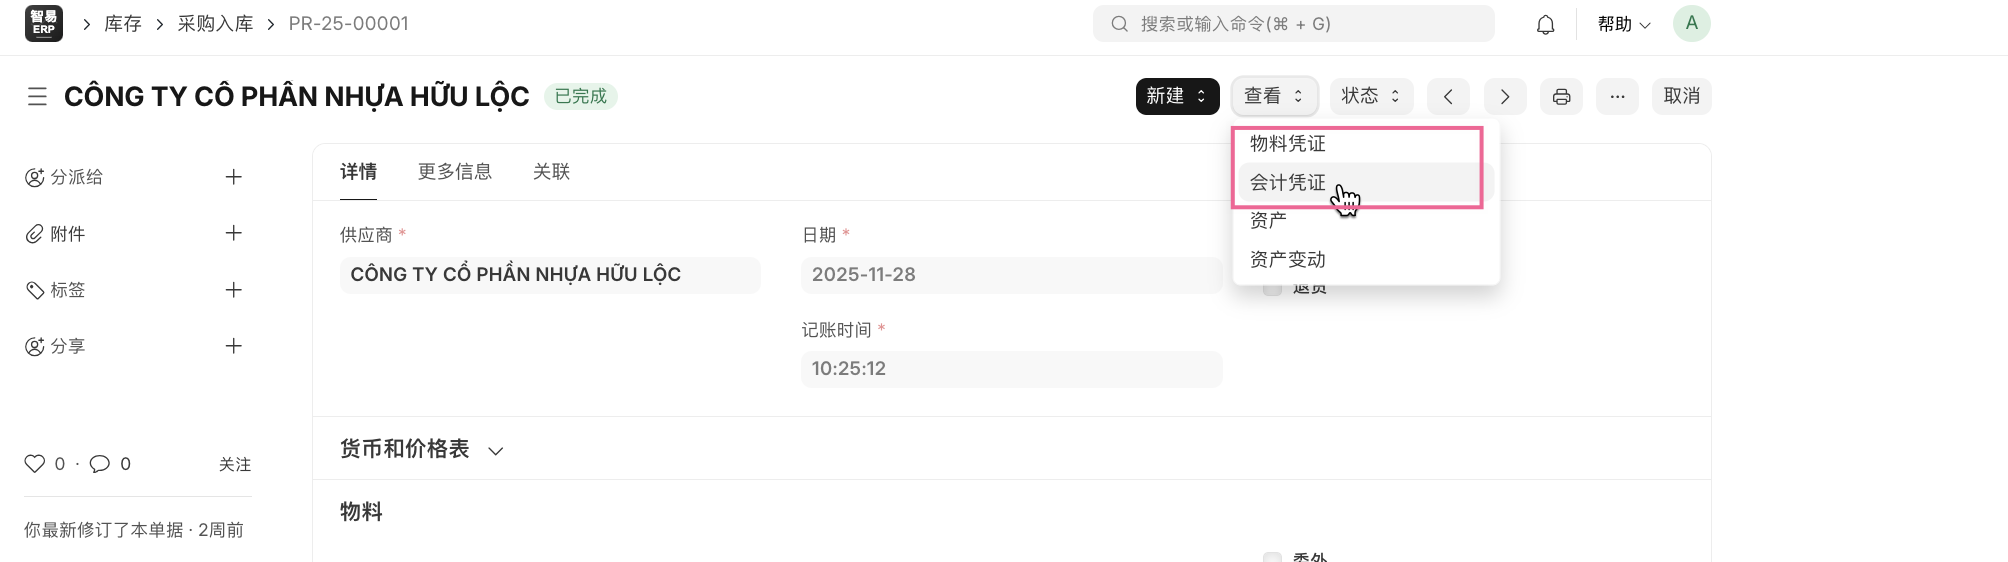Image resolution: width=2008 pixels, height=562 pixels.
Task: Like this document with heart icon
Action: pyautogui.click(x=35, y=464)
